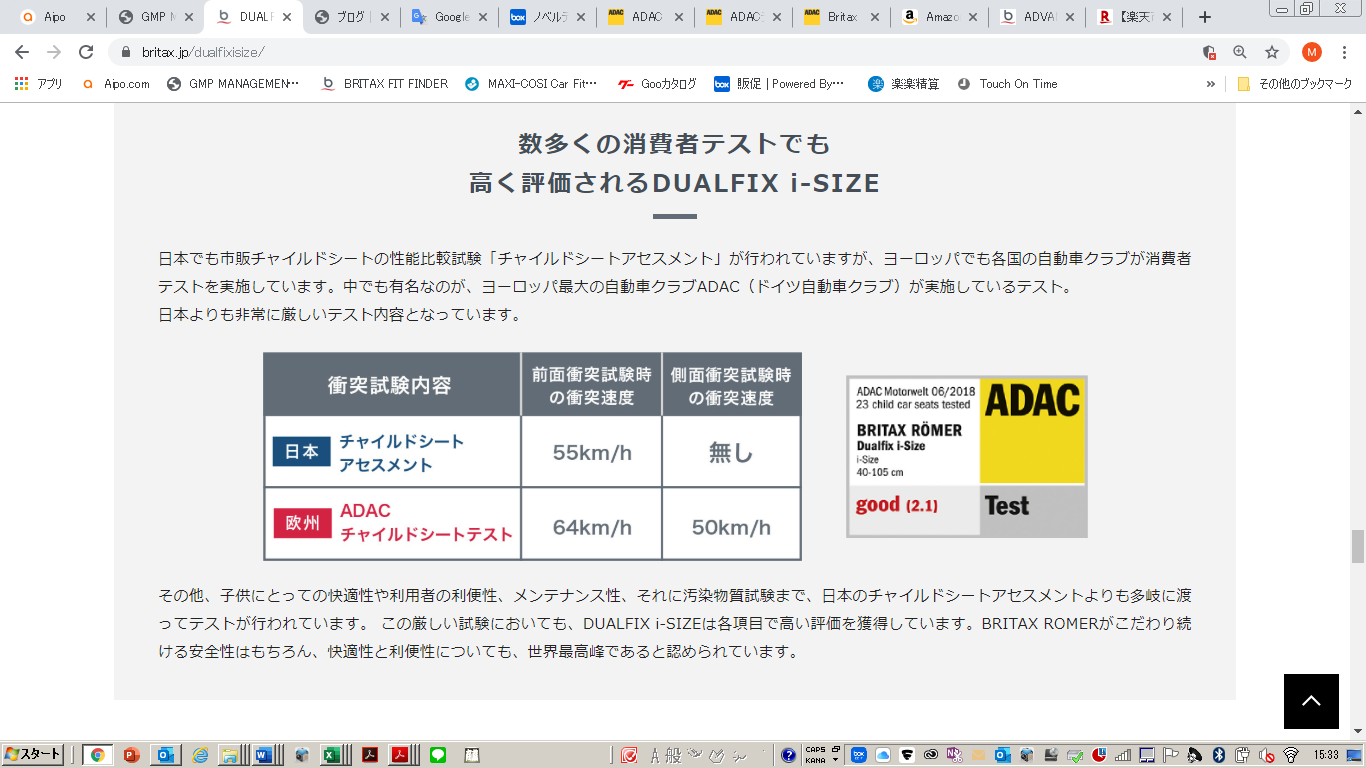
Task: Open the Chrome three-dot menu
Action: 1344,52
